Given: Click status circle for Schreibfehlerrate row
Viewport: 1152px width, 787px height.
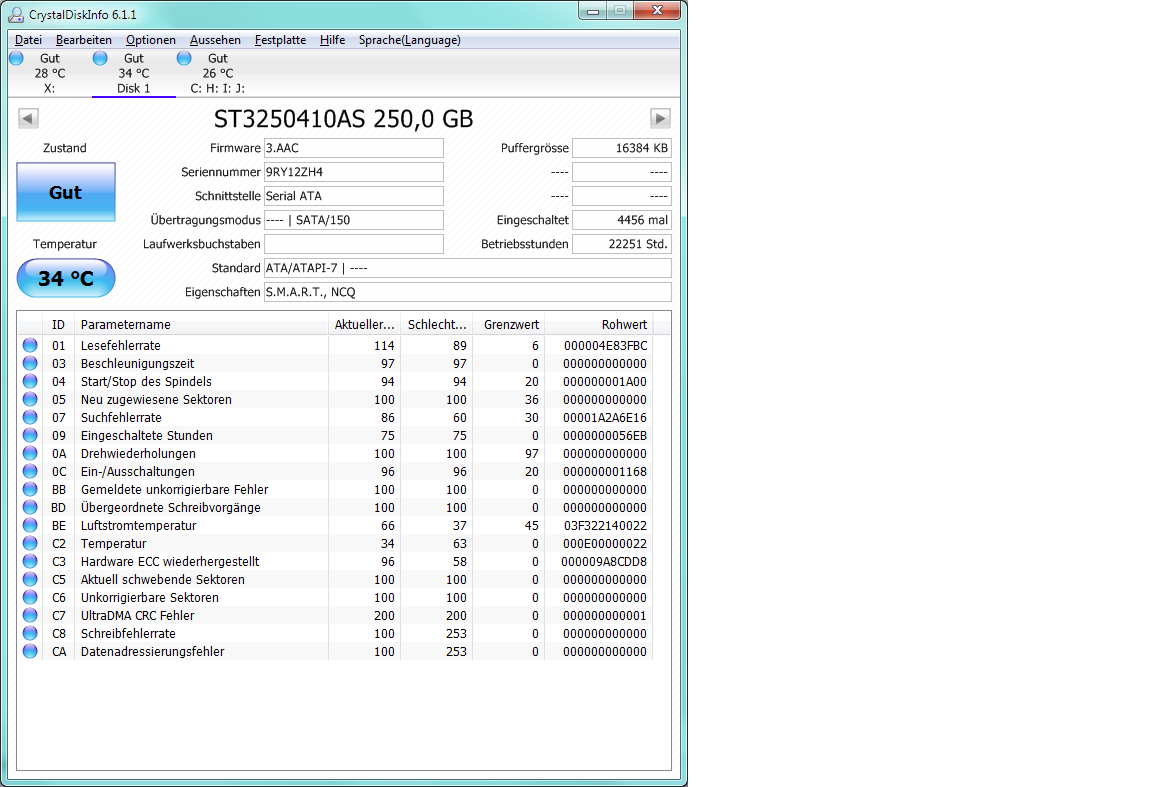Looking at the screenshot, I should pyautogui.click(x=30, y=633).
